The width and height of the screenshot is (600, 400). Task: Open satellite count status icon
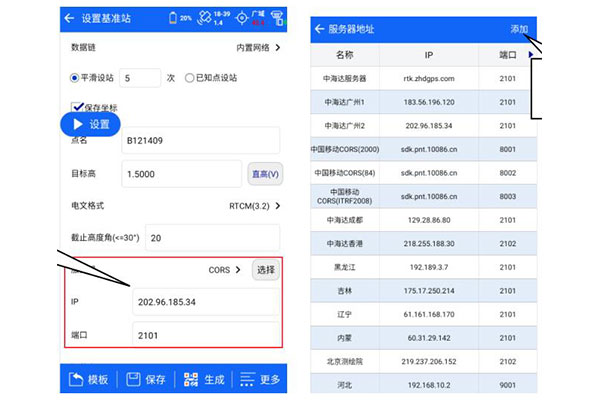pyautogui.click(x=206, y=18)
